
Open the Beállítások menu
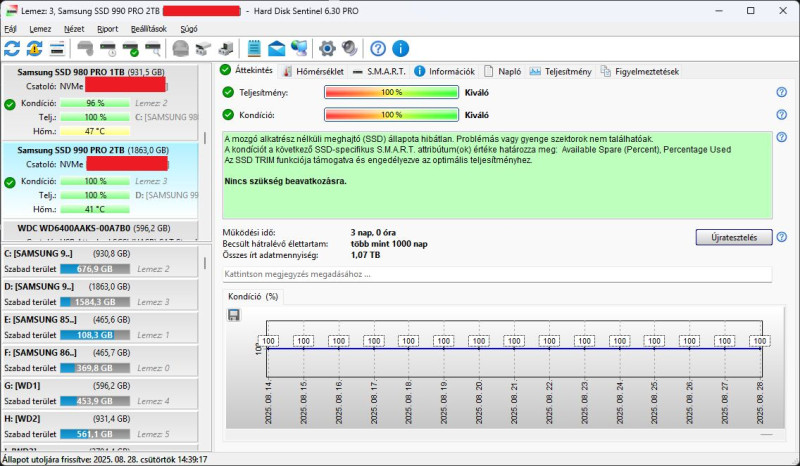pos(148,29)
